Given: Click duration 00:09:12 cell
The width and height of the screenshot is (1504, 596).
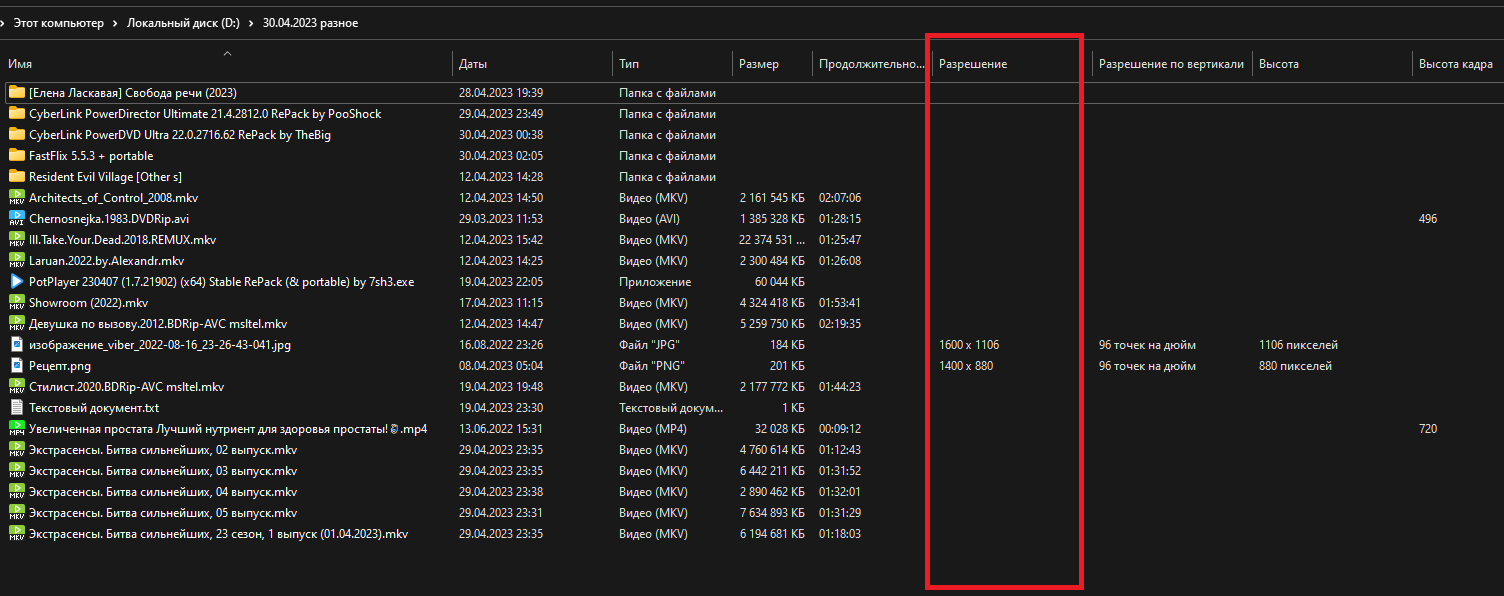Looking at the screenshot, I should tap(840, 428).
